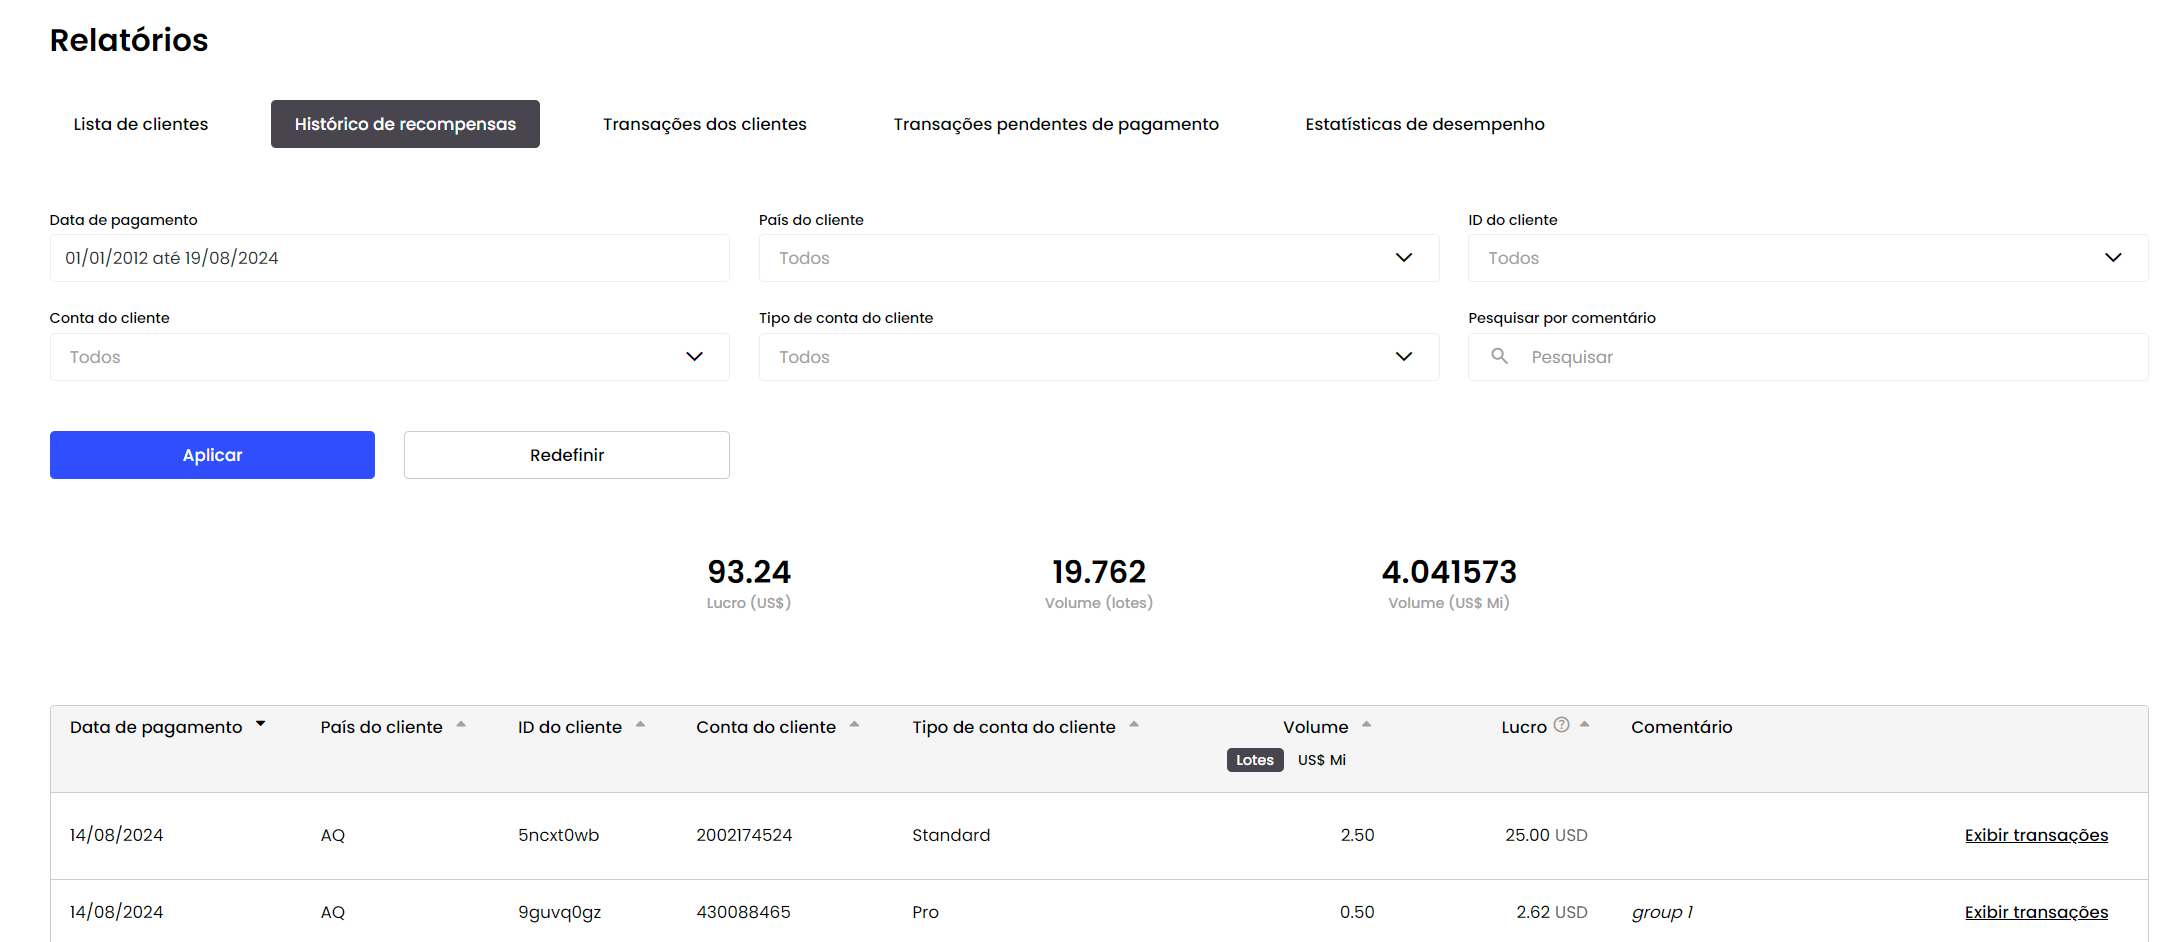Click the Data de pagamento date range field
The height and width of the screenshot is (942, 2166).
(390, 258)
